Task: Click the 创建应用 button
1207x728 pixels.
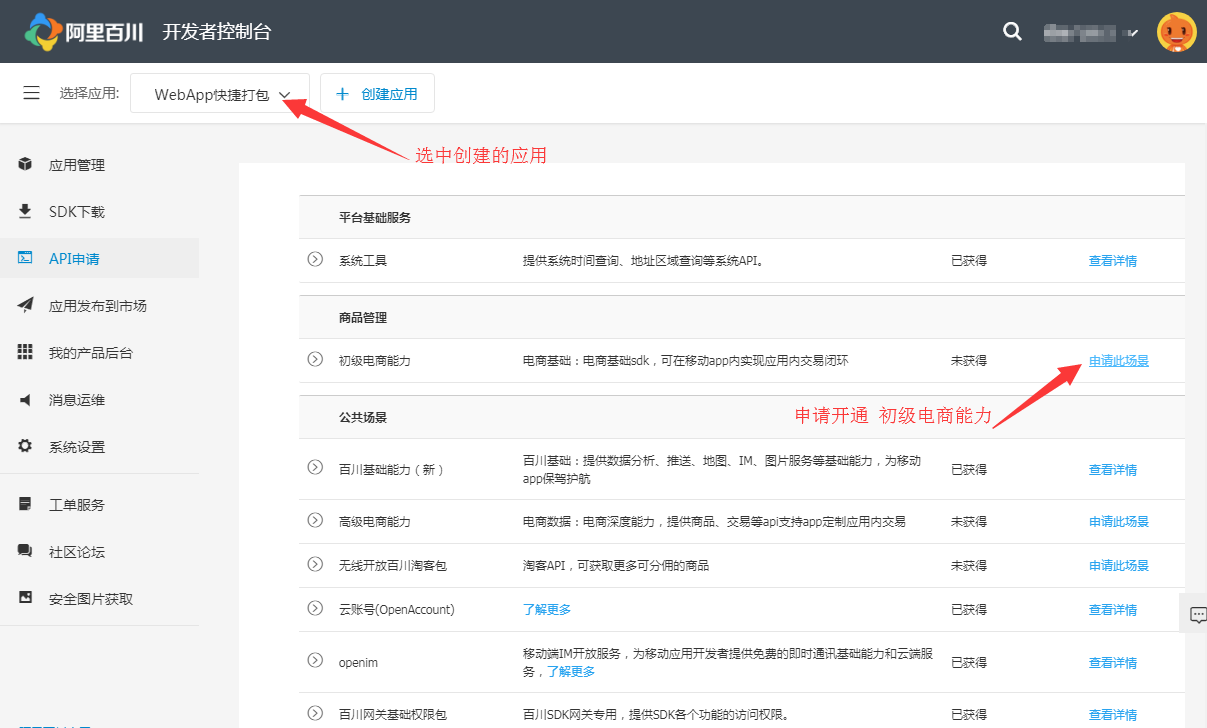Action: [x=377, y=94]
